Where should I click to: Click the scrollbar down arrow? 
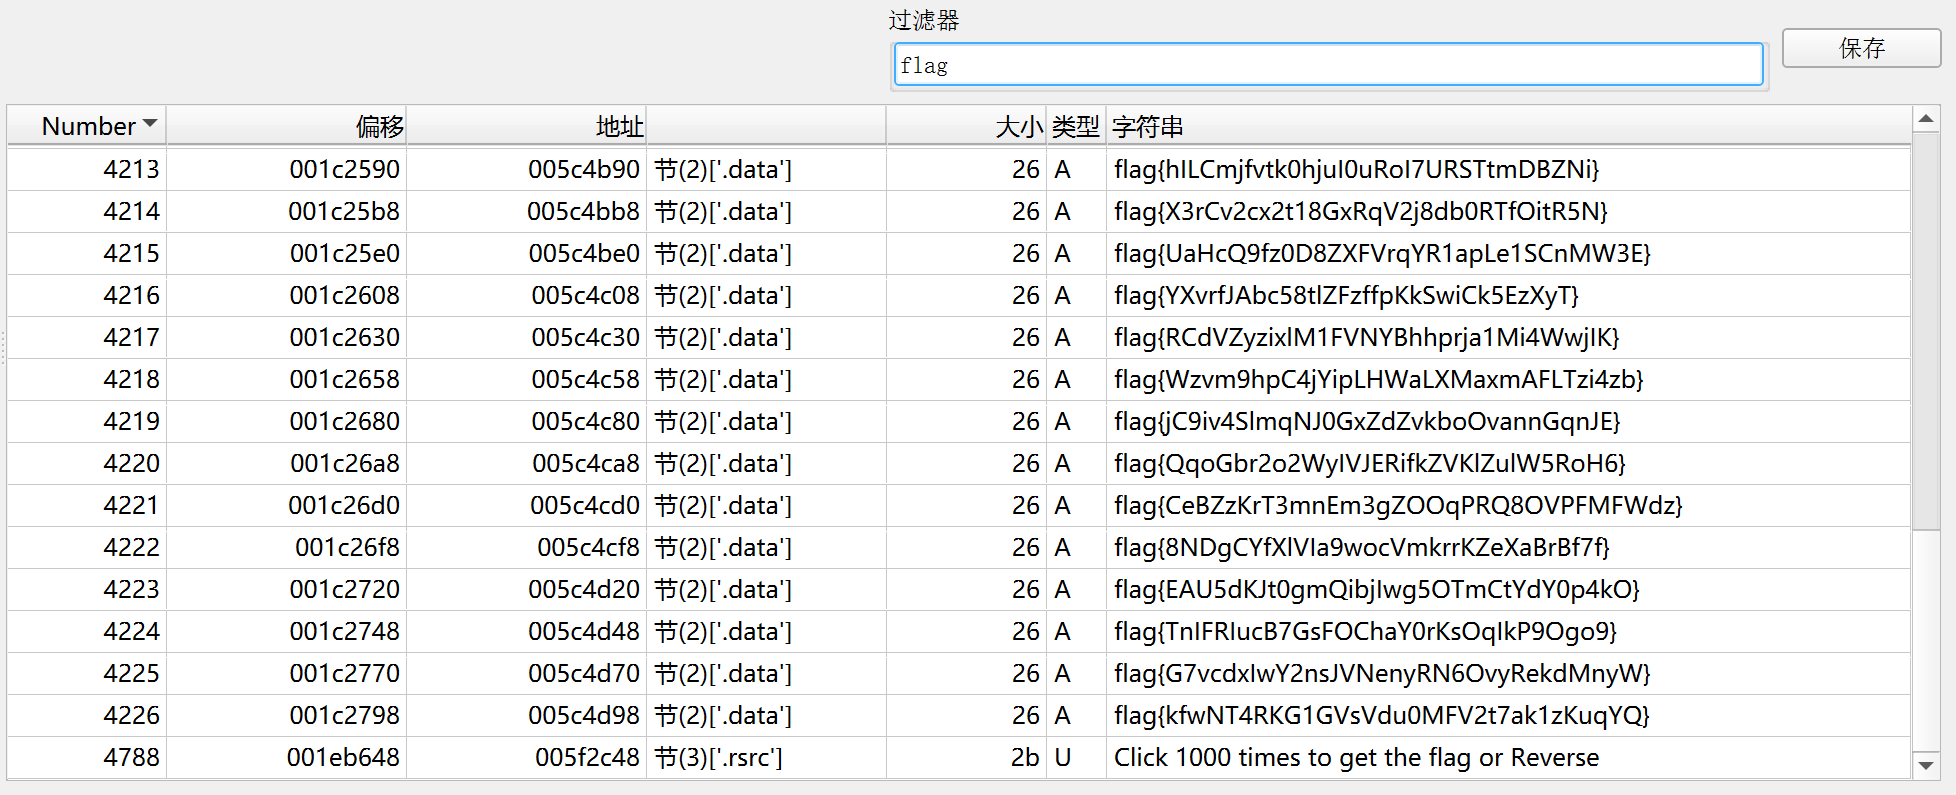tap(1925, 765)
